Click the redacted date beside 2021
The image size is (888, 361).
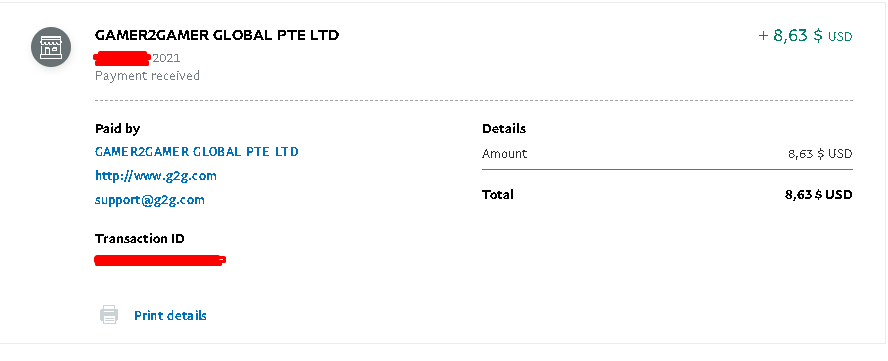[x=122, y=58]
